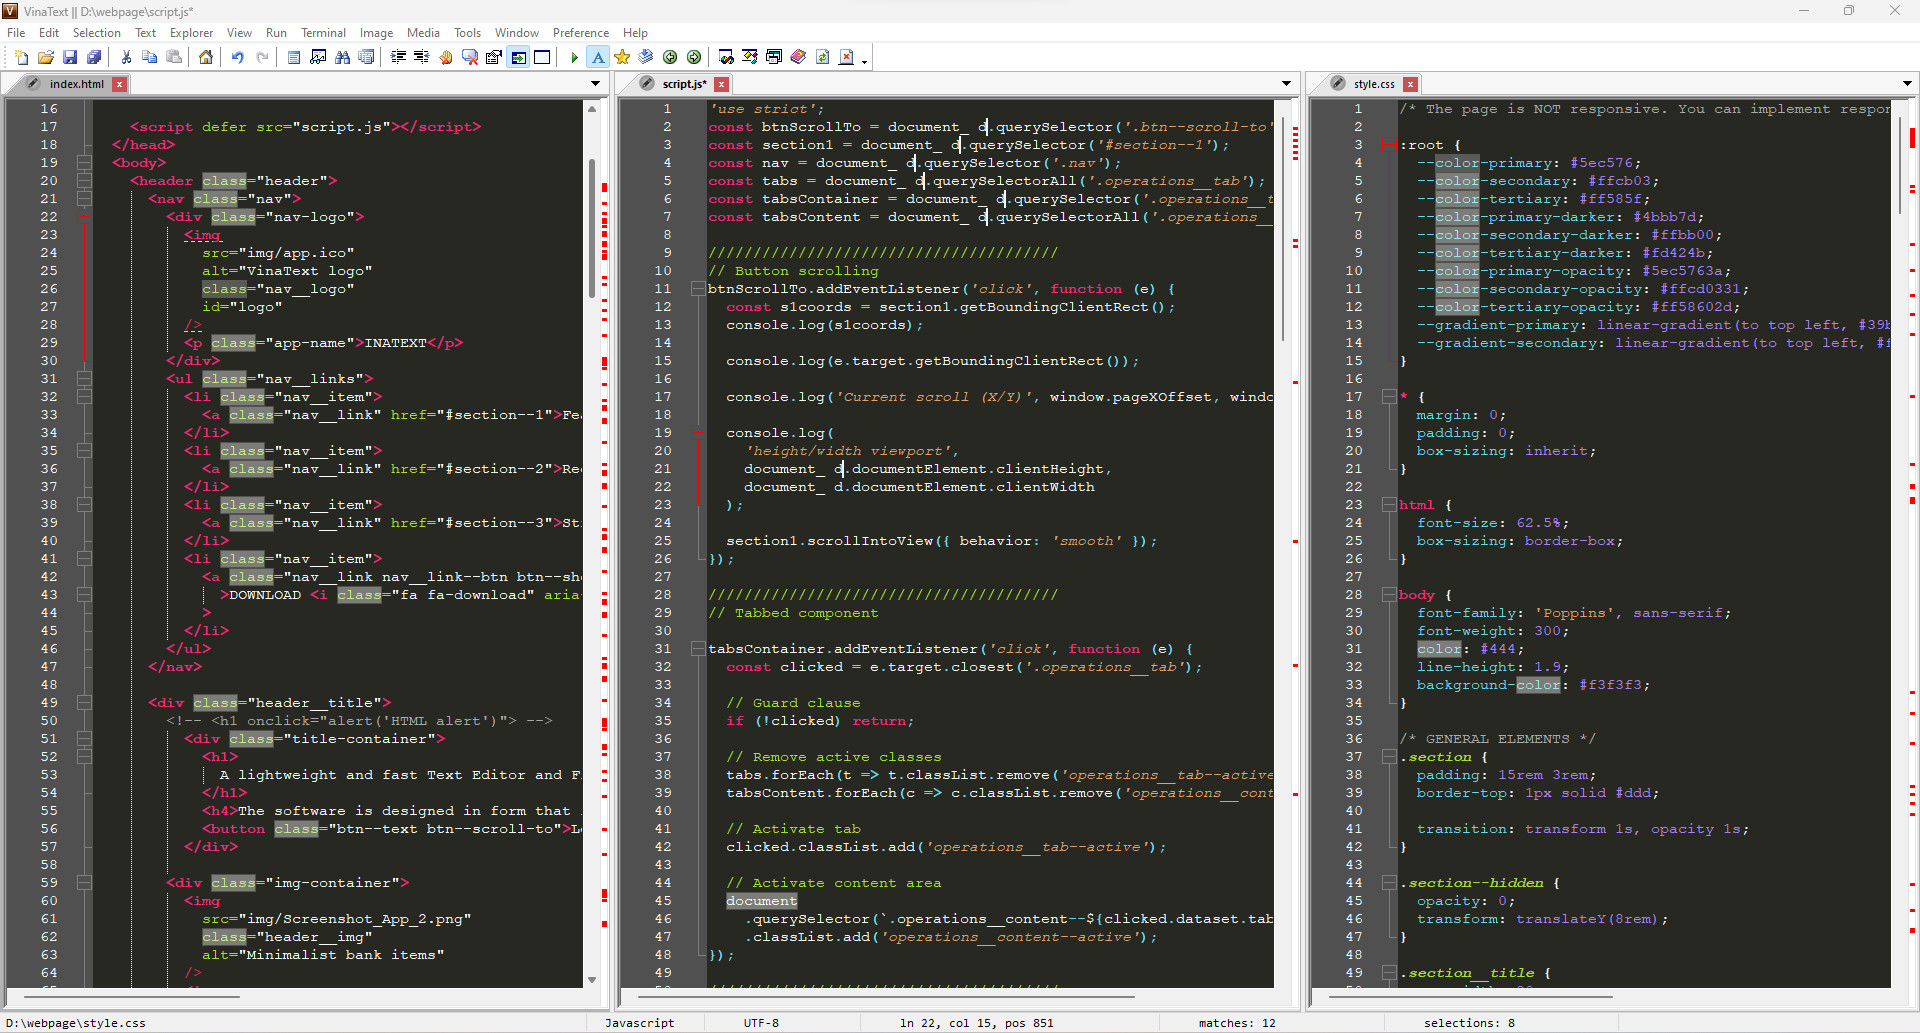
Task: Collapse the body tag fold at line 19
Action: [85, 163]
